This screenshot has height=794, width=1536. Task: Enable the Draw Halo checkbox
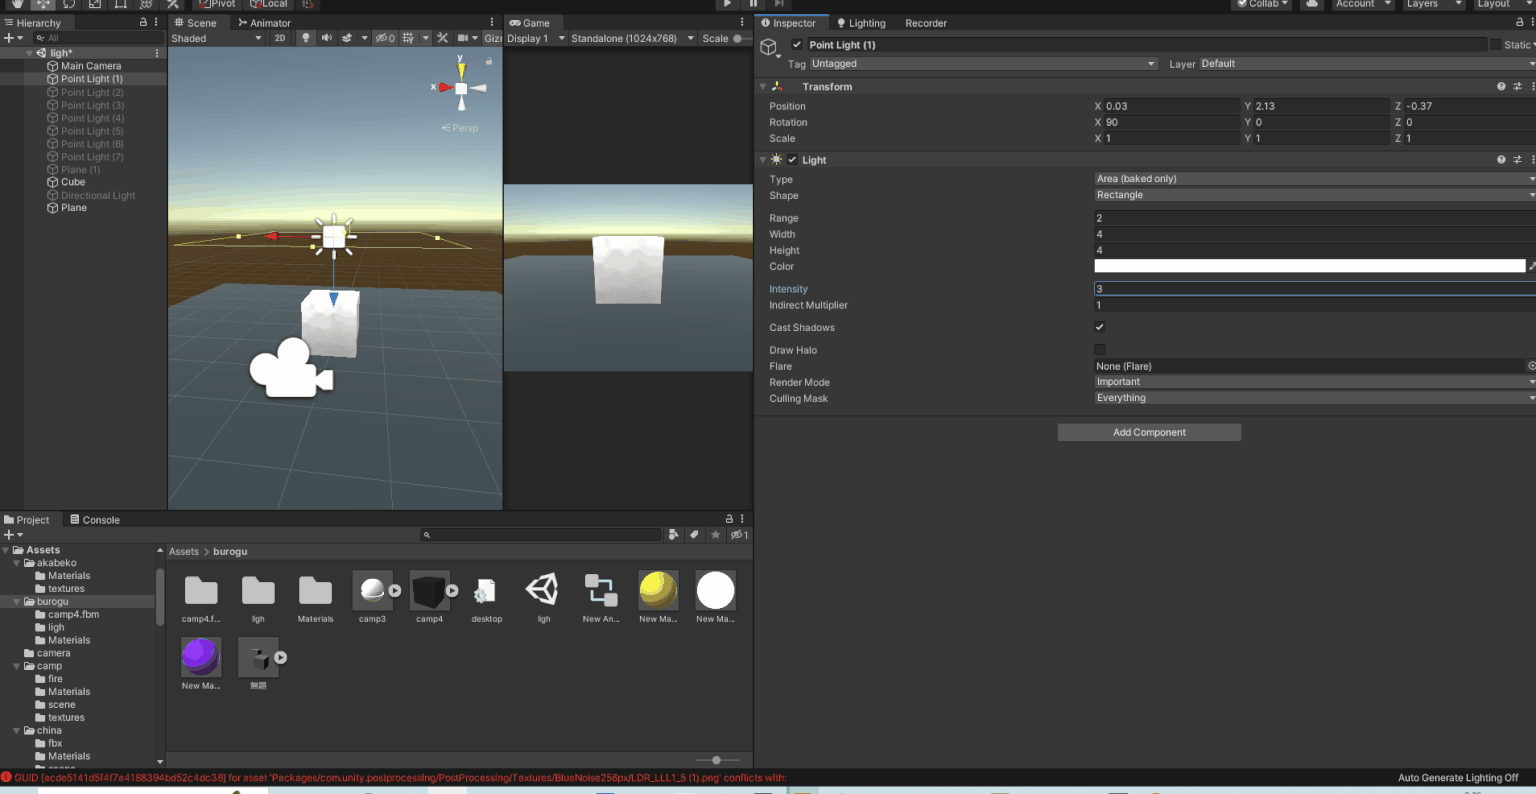(x=1099, y=349)
